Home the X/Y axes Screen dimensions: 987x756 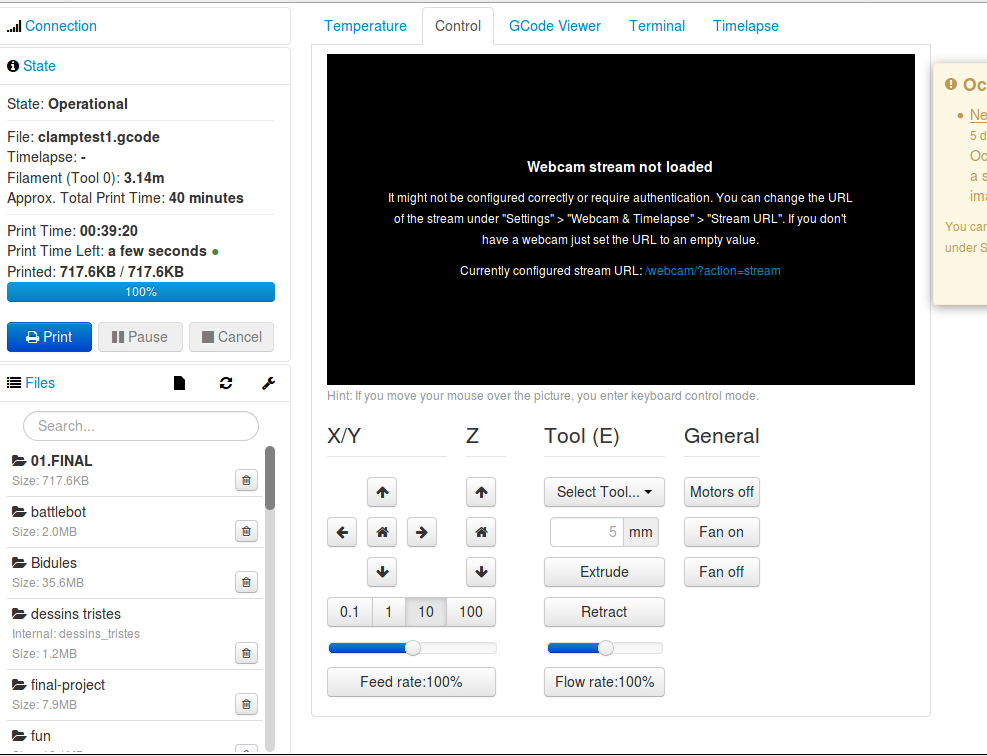coord(382,533)
